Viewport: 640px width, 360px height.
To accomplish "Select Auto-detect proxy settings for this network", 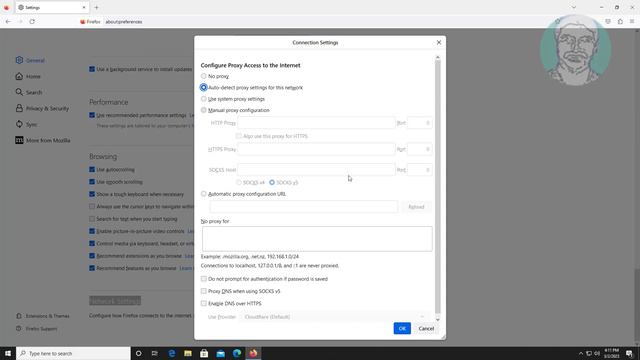I will pyautogui.click(x=203, y=87).
